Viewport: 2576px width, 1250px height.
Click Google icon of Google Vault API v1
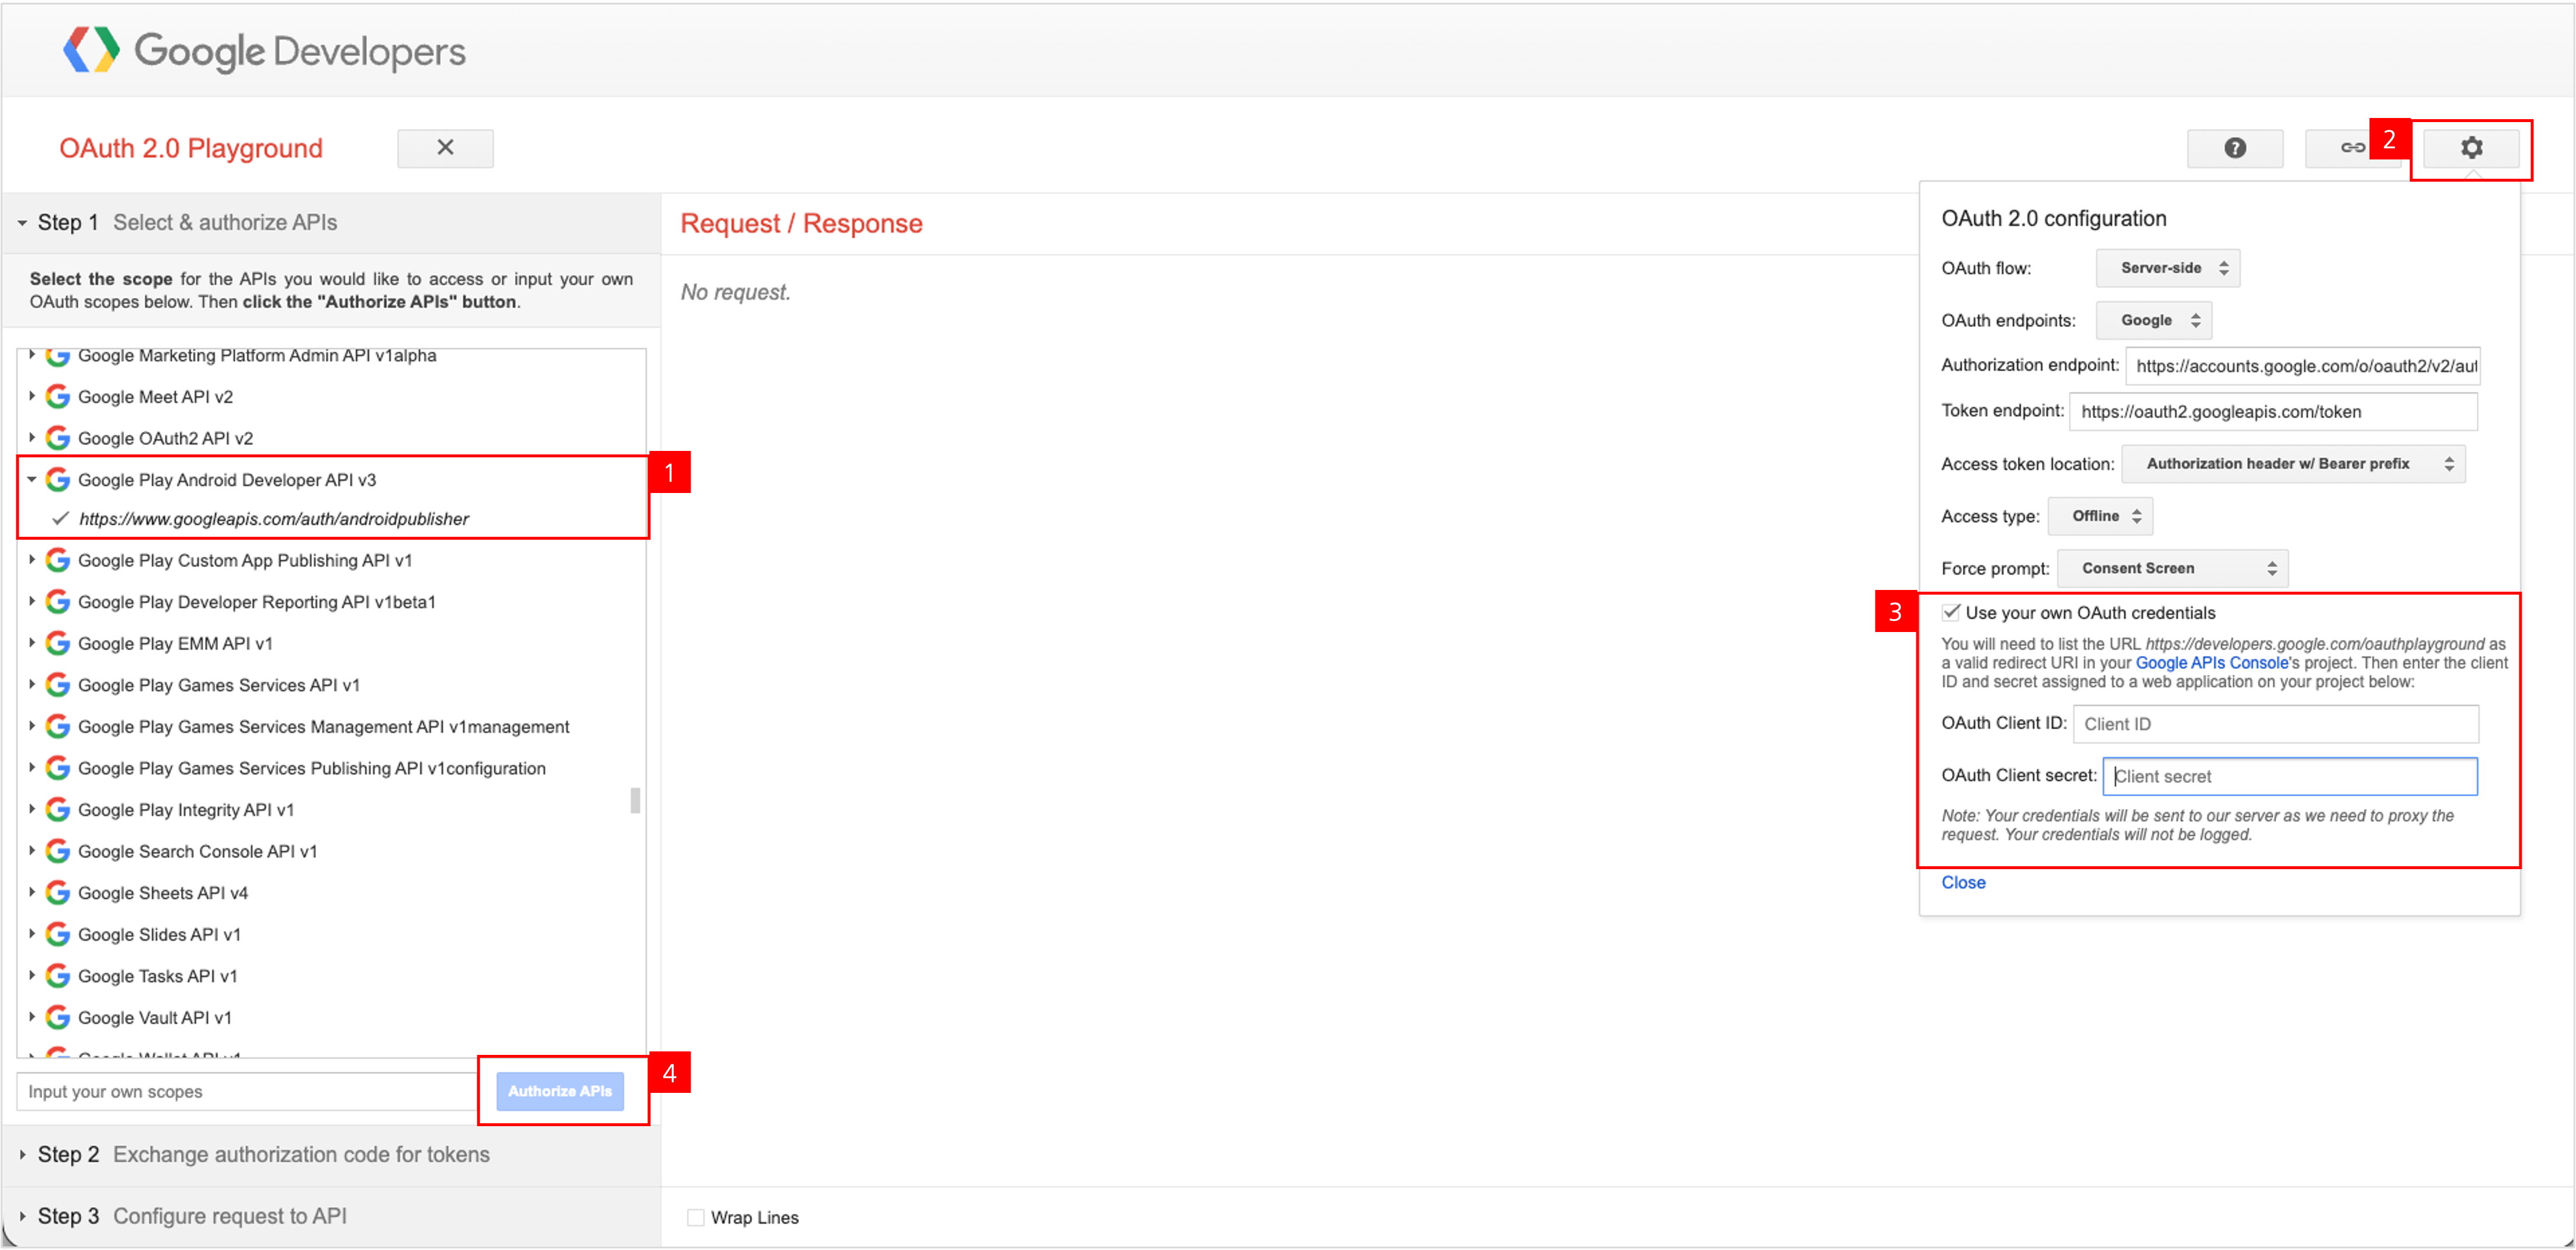[x=58, y=1018]
